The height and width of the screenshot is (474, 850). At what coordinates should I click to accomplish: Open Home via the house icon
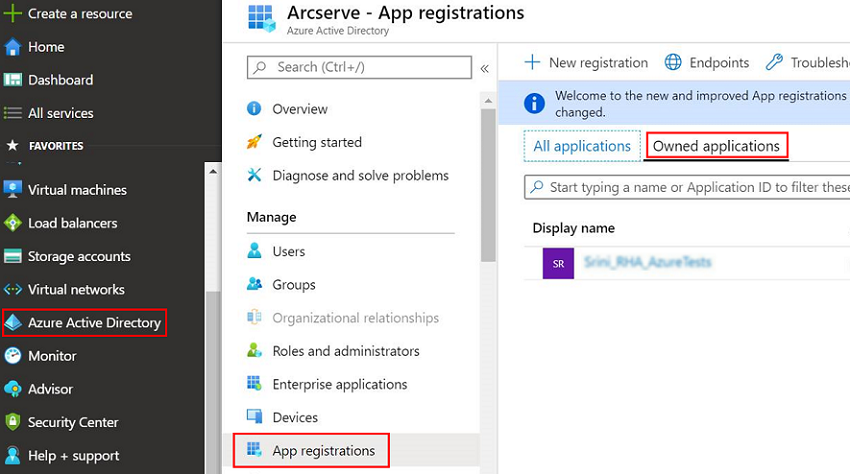click(x=12, y=47)
